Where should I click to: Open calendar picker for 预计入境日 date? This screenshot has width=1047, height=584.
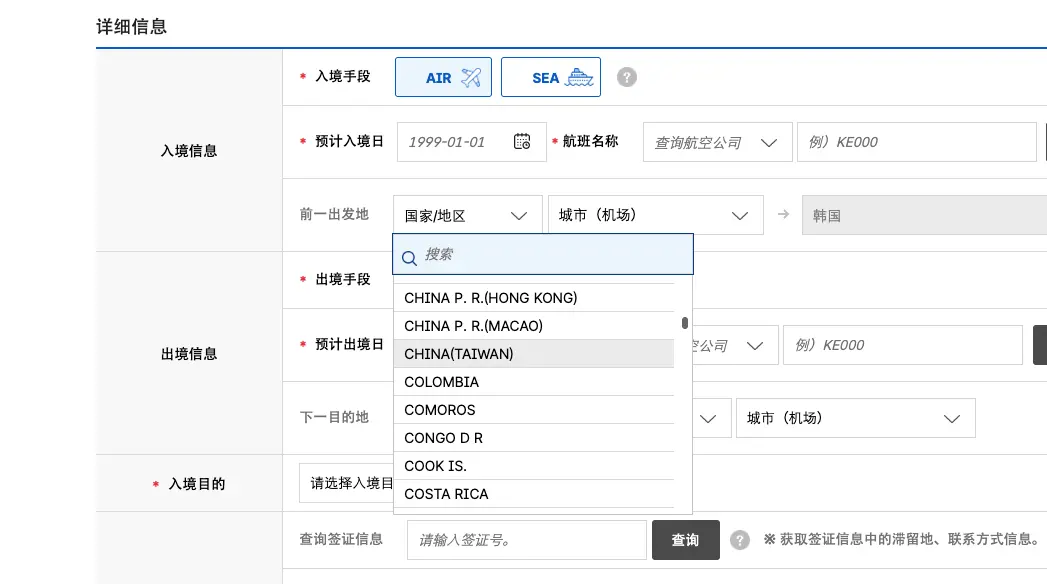[522, 142]
